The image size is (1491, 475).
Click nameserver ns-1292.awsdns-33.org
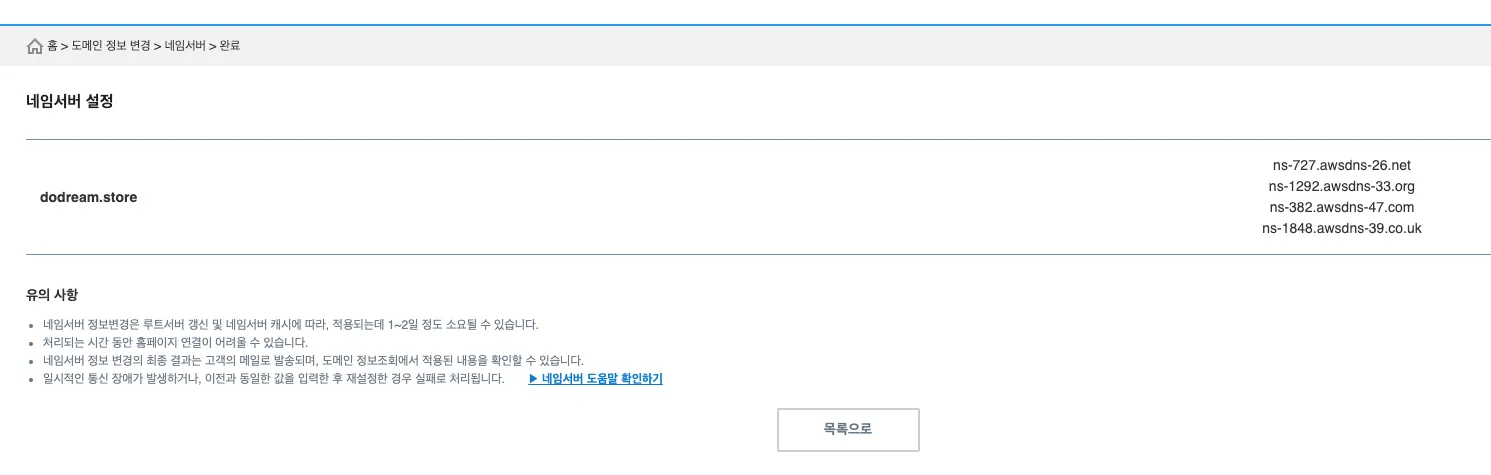(x=1341, y=186)
